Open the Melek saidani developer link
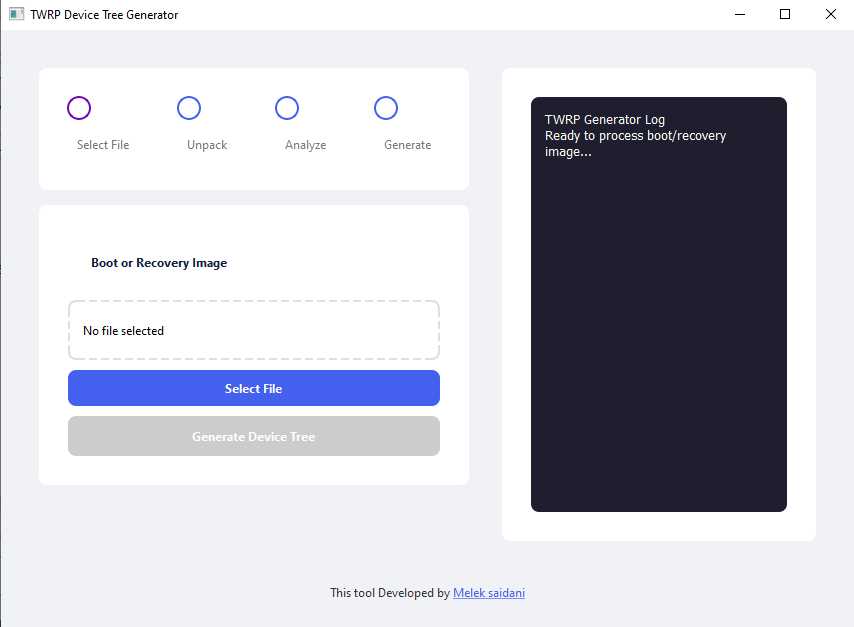854x627 pixels. tap(489, 593)
